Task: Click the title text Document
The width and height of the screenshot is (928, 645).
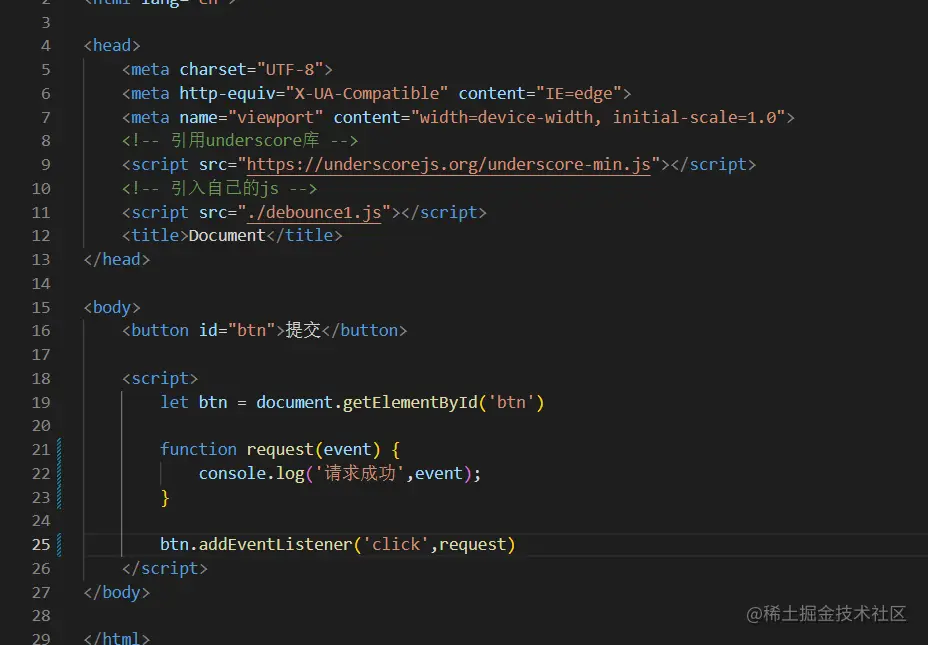Action: click(x=227, y=236)
